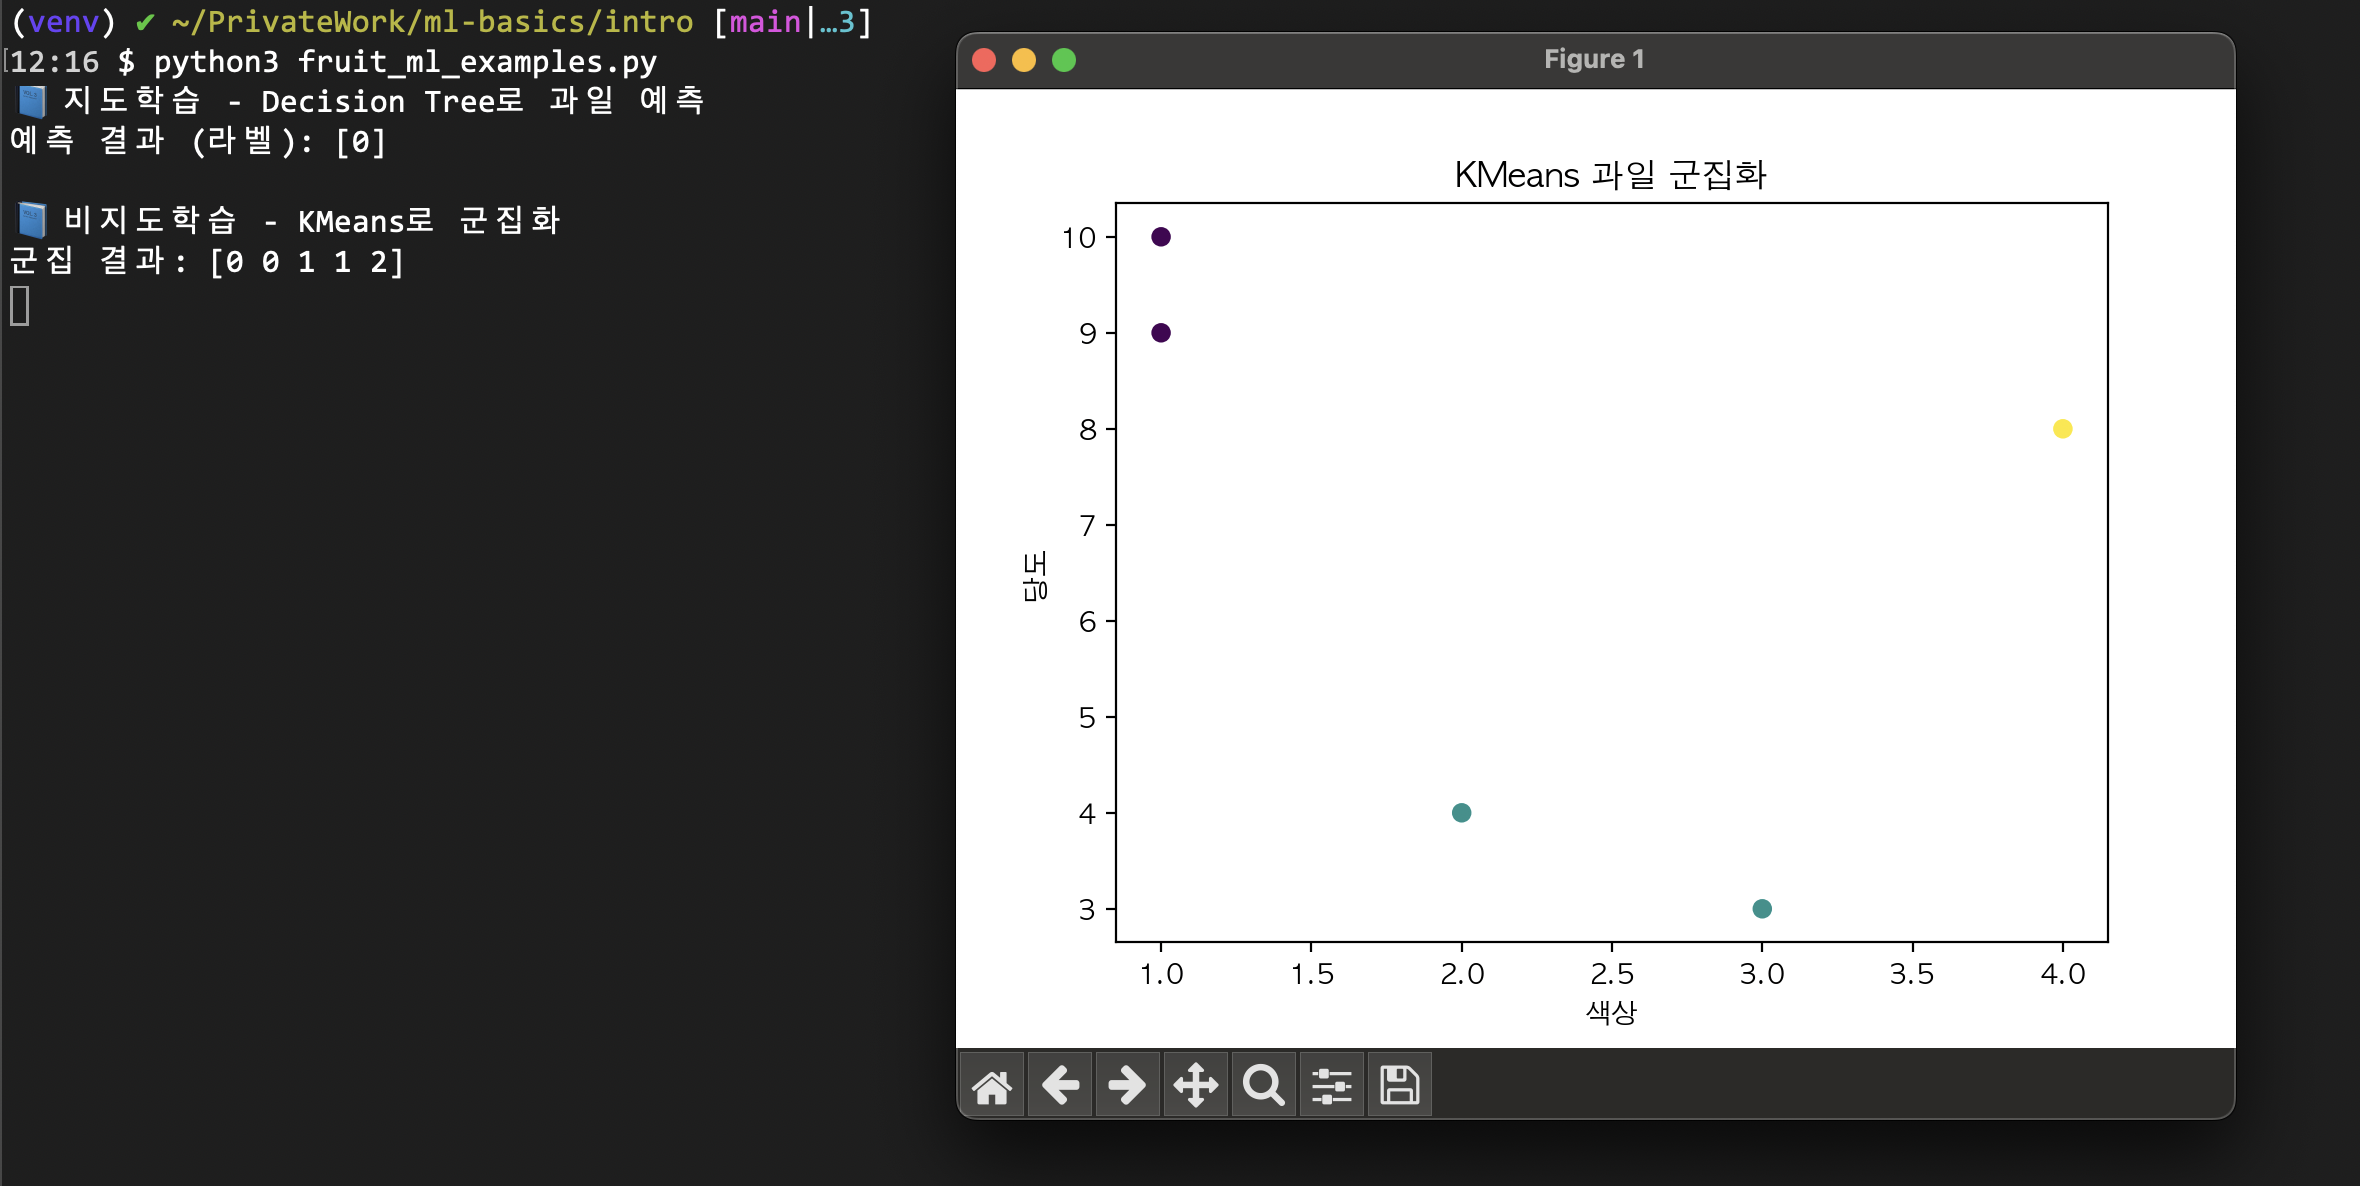Image resolution: width=2360 pixels, height=1186 pixels.
Task: Select the Pan move-arrows tool
Action: [x=1195, y=1085]
